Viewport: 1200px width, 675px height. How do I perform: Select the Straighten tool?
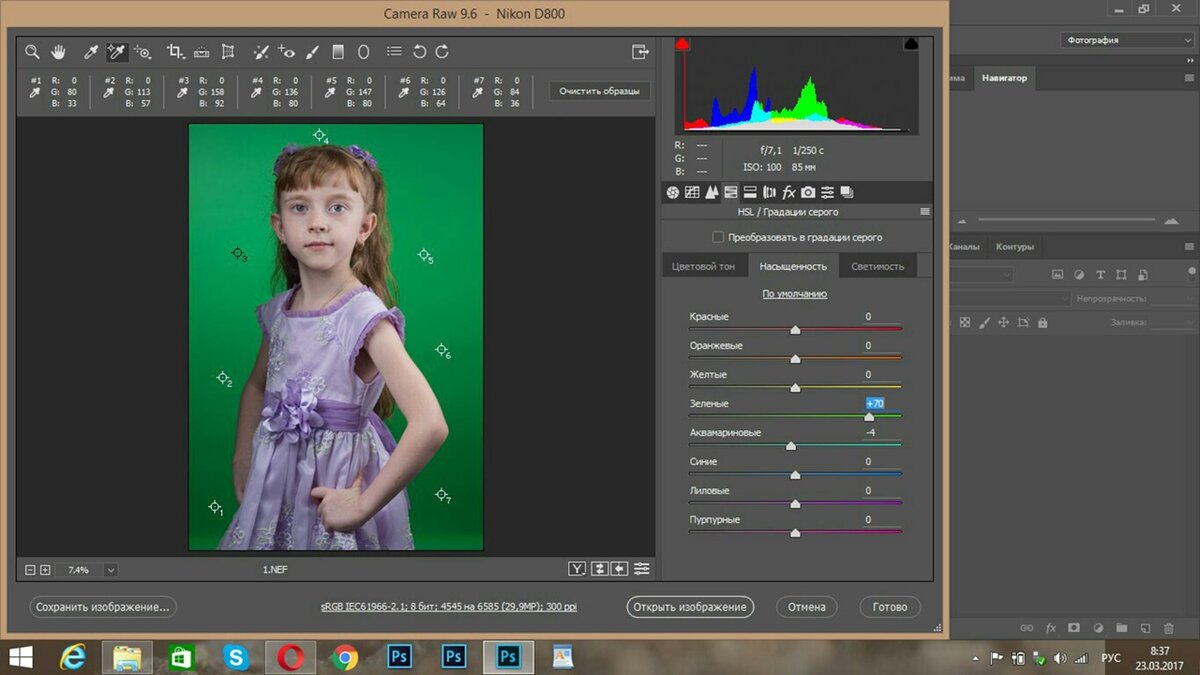tap(201, 51)
